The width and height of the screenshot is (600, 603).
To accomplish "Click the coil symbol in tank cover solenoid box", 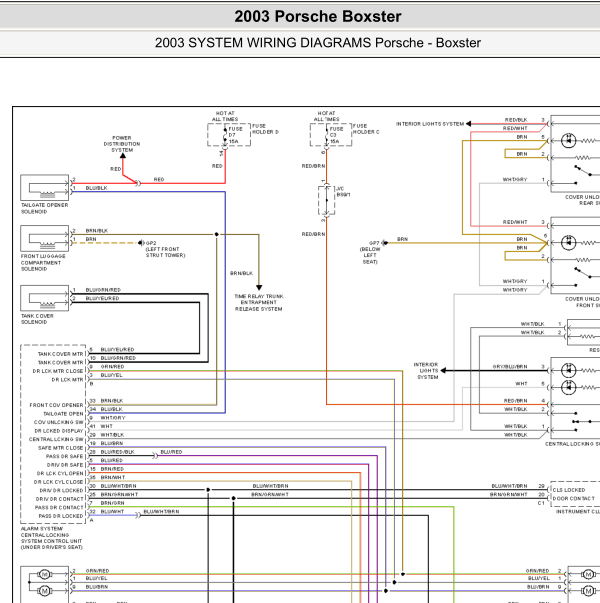I will tap(47, 305).
